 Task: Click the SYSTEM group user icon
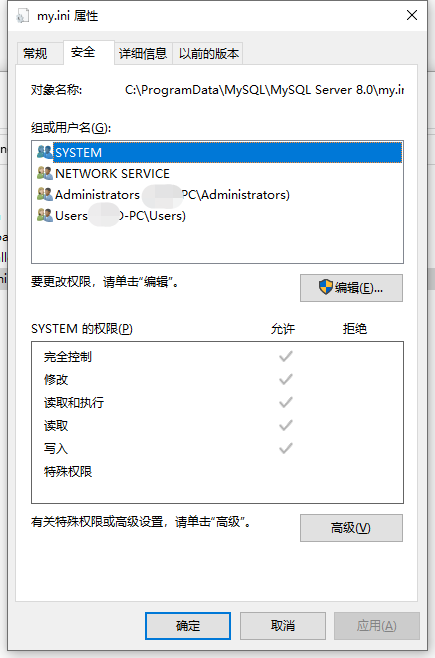click(44, 152)
